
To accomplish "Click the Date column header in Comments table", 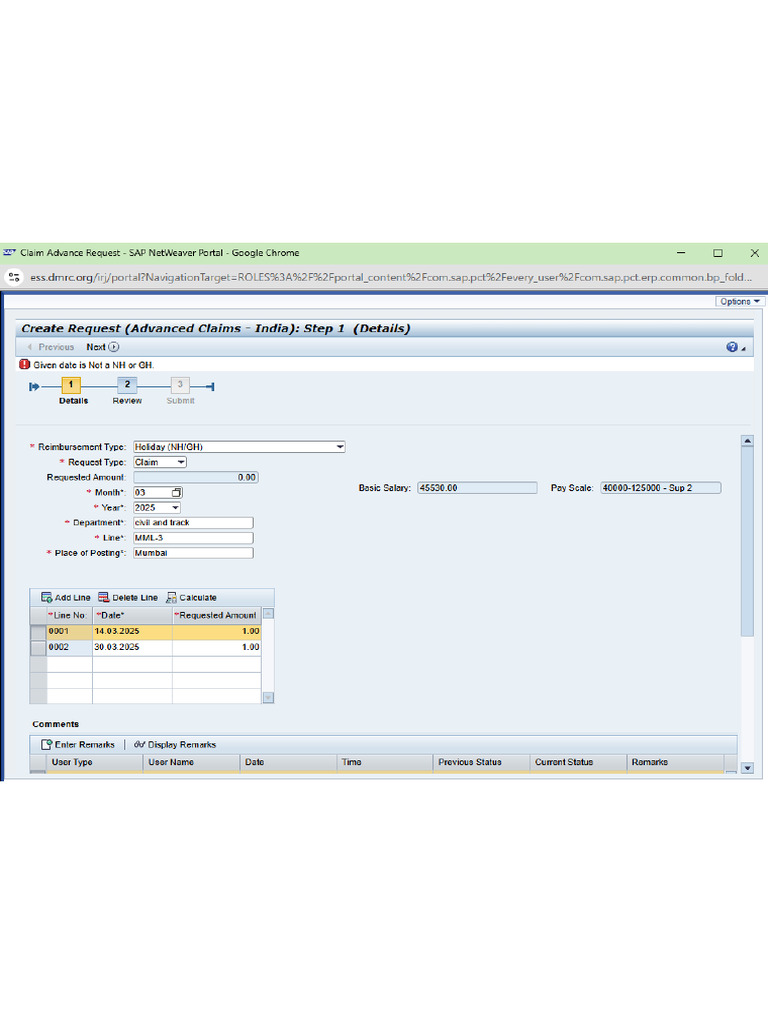I will pos(288,762).
